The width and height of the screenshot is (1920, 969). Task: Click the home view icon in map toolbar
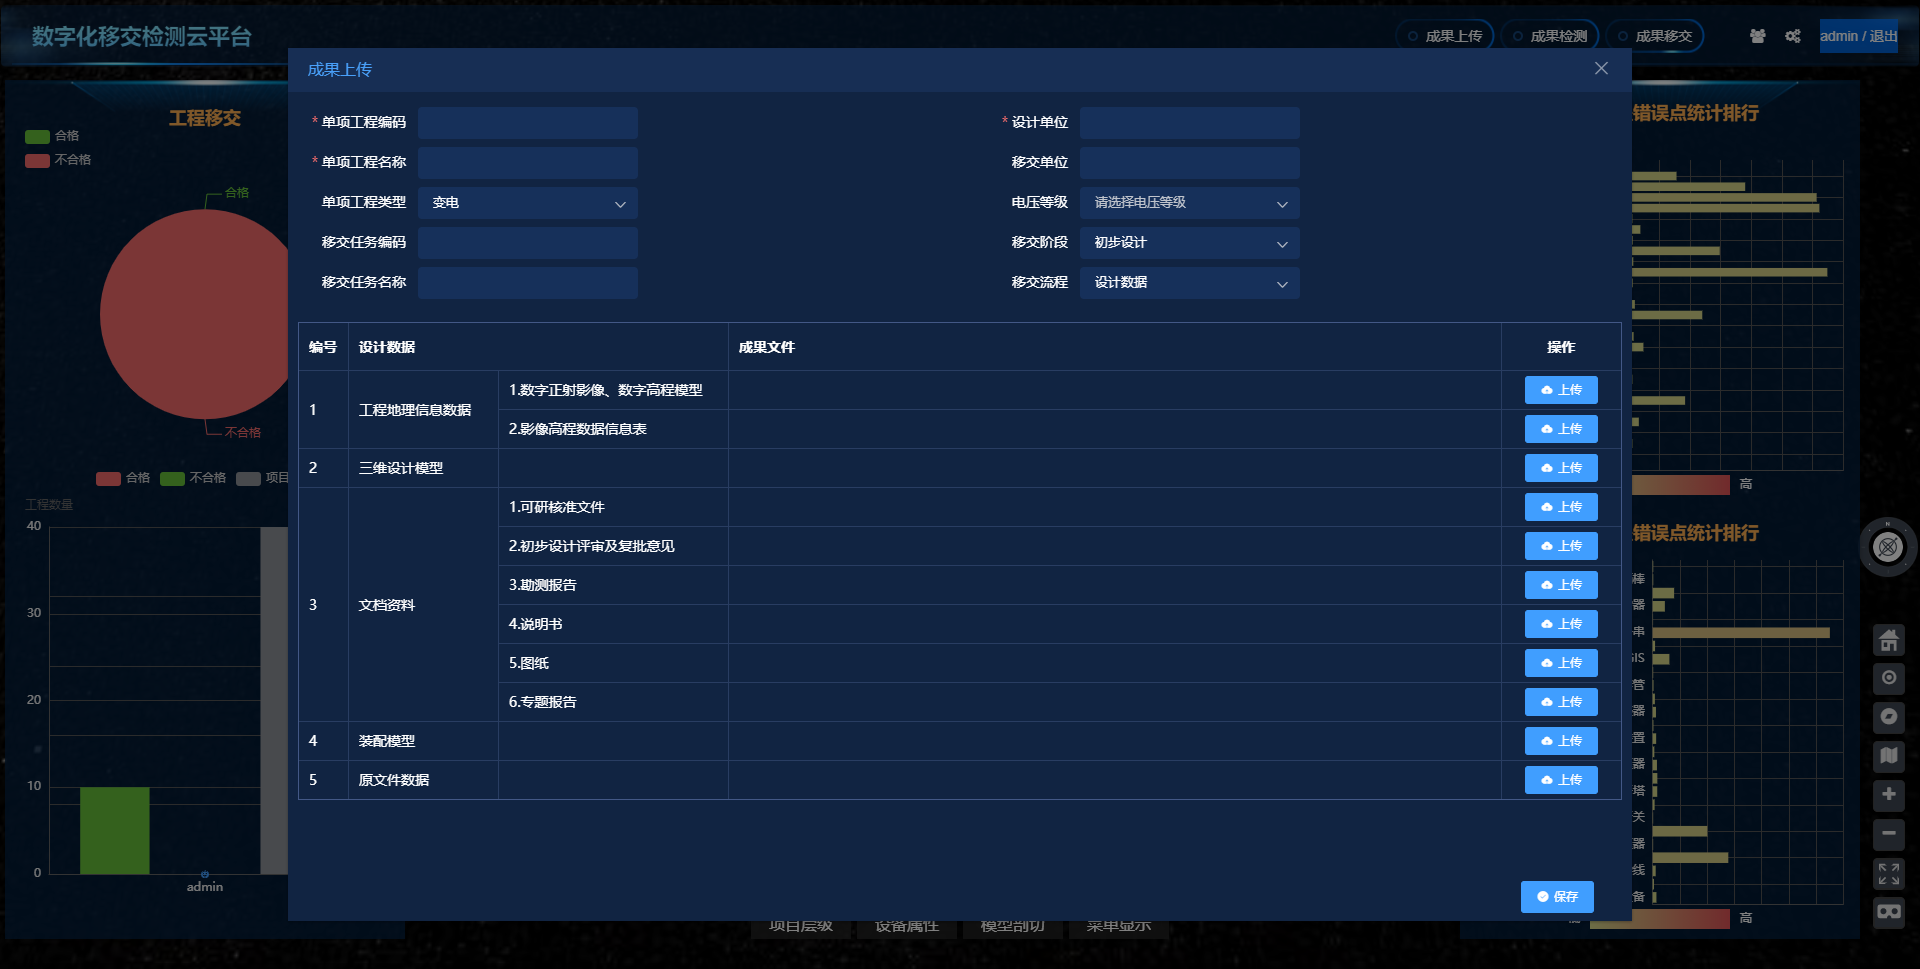[1888, 640]
